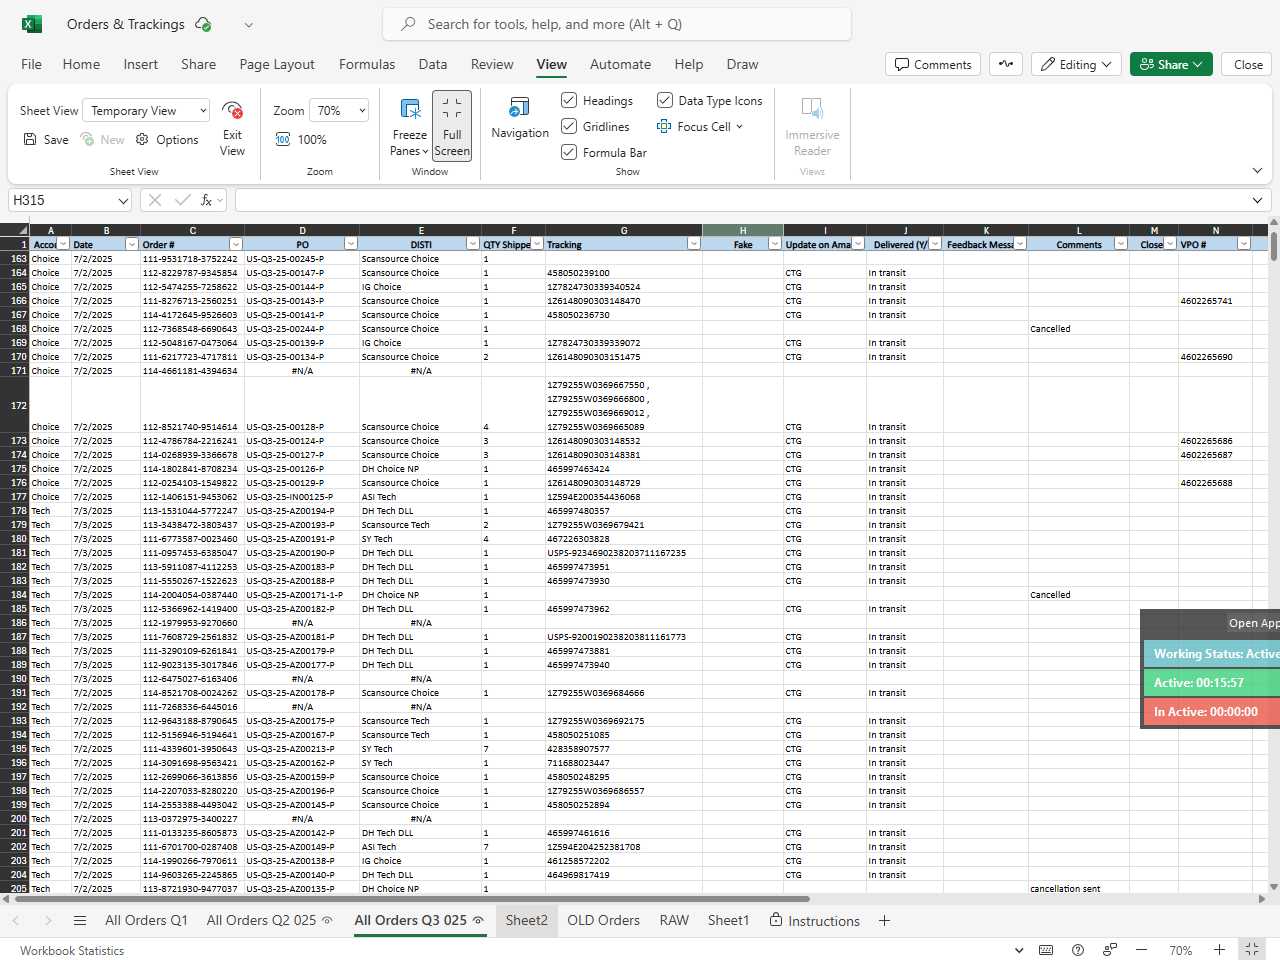This screenshot has height=960, width=1280.
Task: Open the catch up activity icon
Action: [x=1006, y=64]
